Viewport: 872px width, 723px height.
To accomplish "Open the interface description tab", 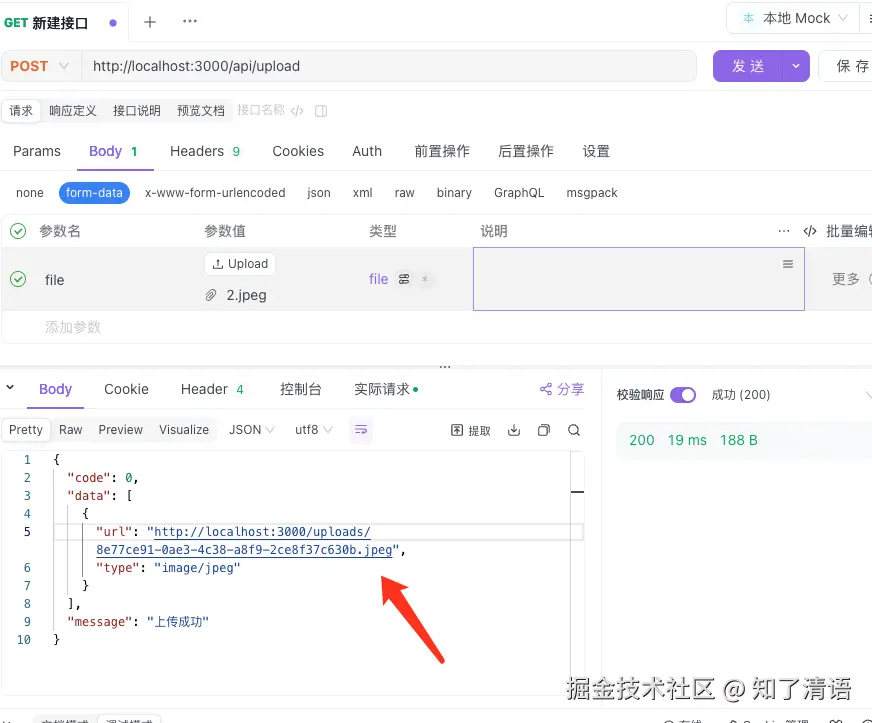I will pos(137,111).
